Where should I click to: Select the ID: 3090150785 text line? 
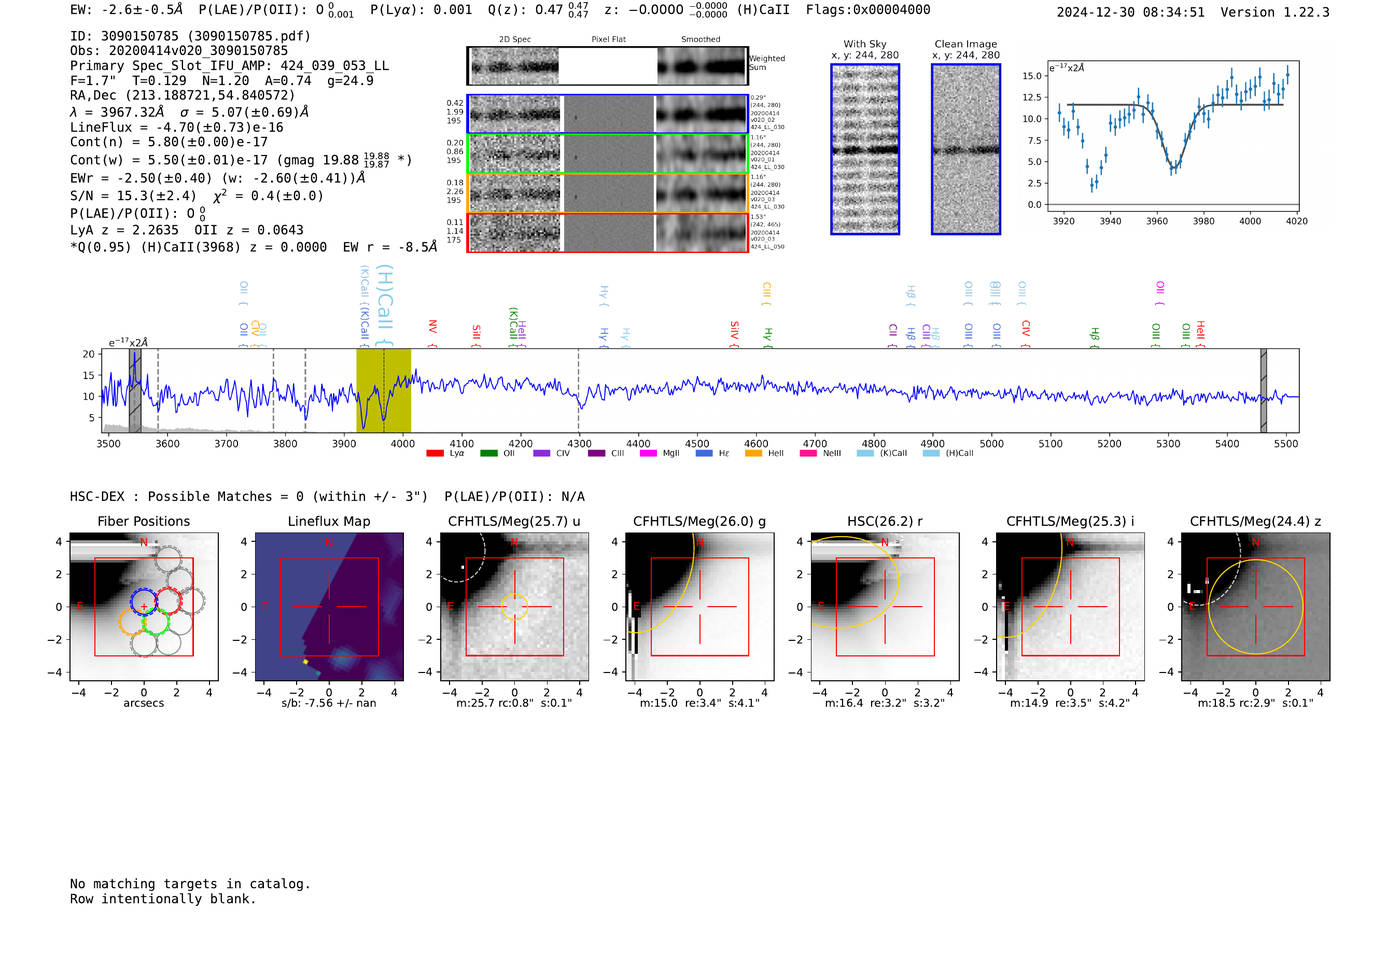click(x=190, y=36)
